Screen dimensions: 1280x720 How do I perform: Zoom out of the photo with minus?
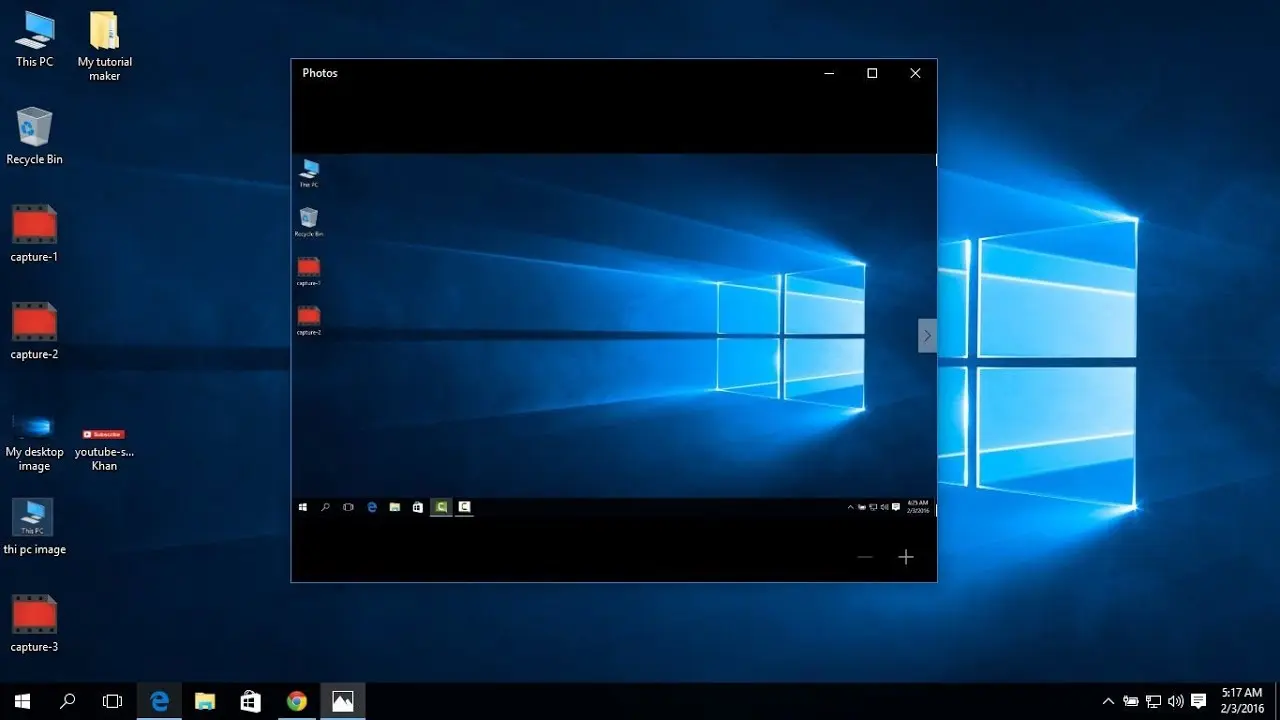tap(865, 557)
